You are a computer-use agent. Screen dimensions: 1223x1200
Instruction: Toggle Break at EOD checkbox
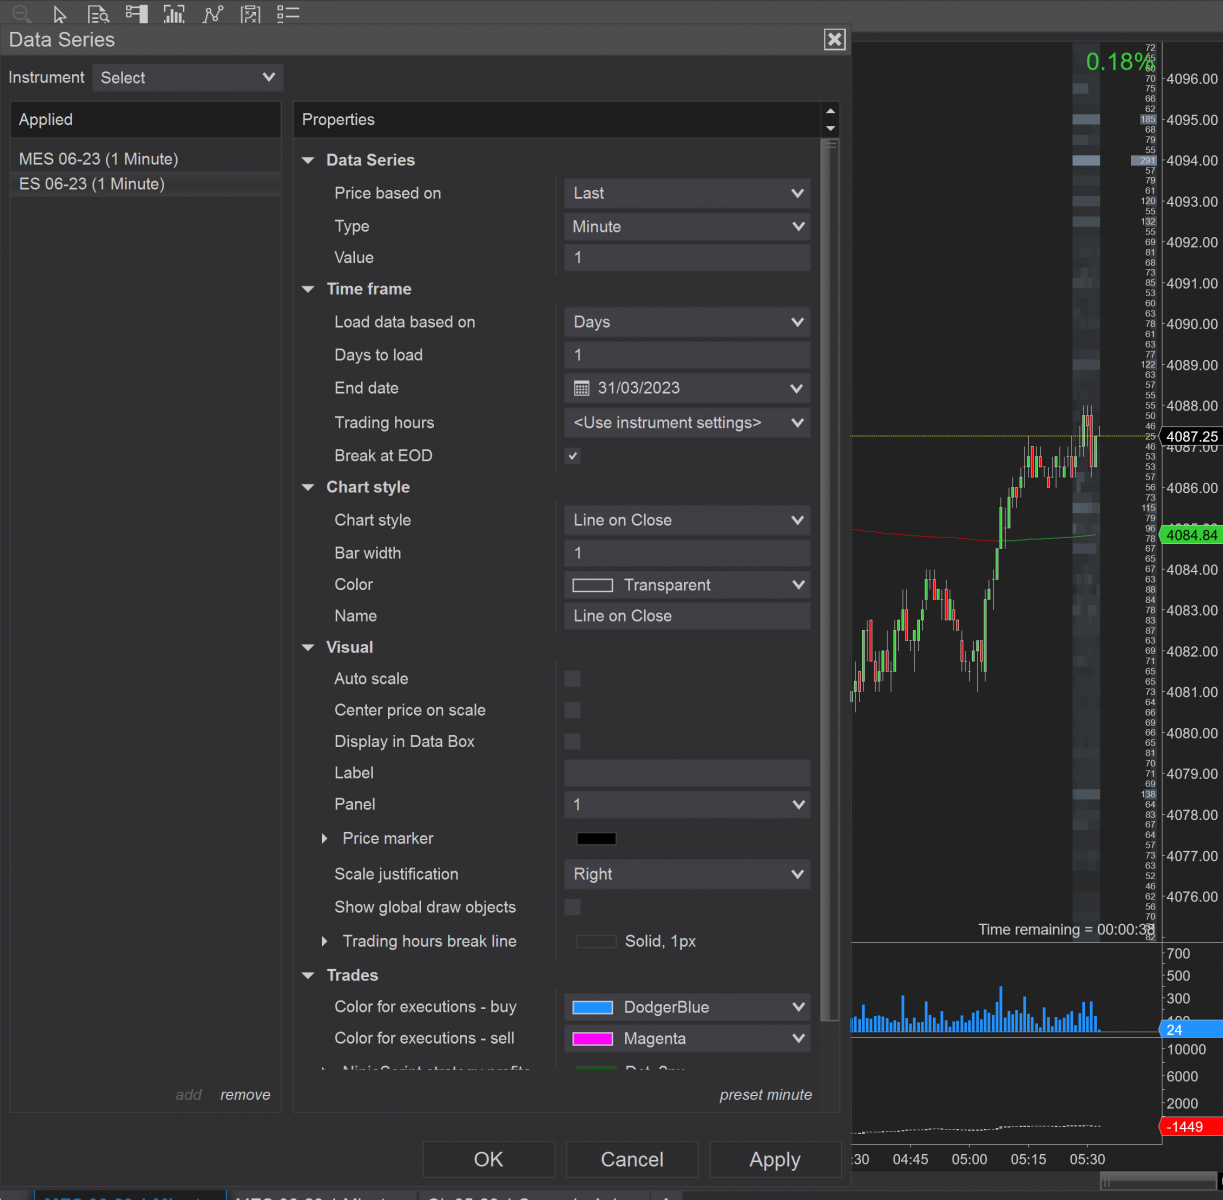(x=573, y=456)
